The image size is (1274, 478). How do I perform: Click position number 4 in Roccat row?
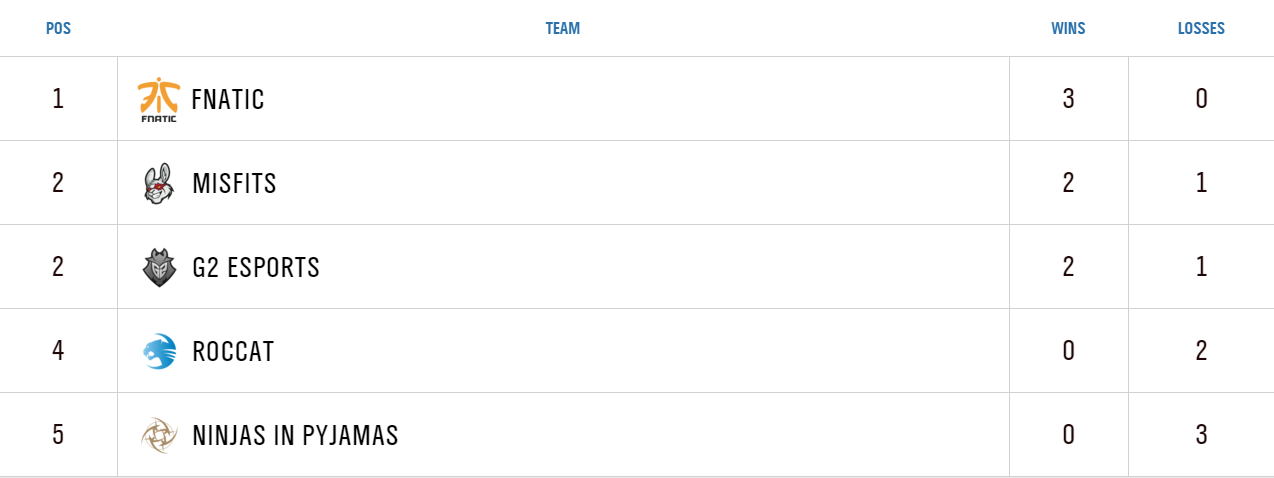(x=58, y=351)
